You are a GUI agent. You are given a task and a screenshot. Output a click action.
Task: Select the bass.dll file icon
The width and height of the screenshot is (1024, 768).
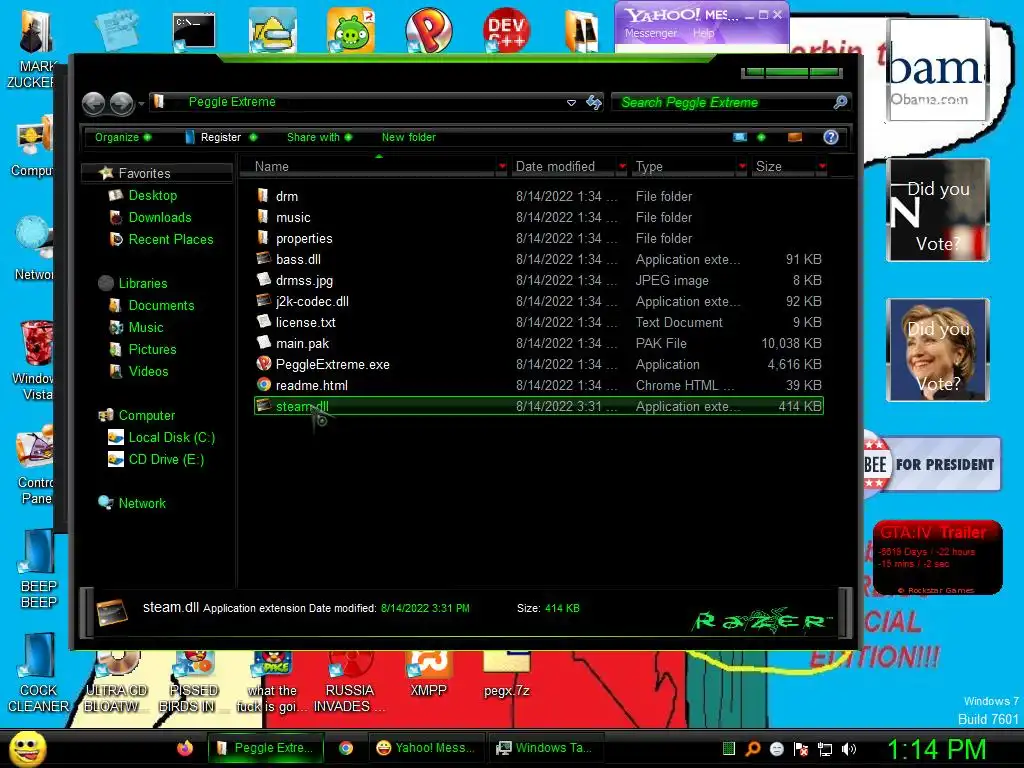point(264,259)
